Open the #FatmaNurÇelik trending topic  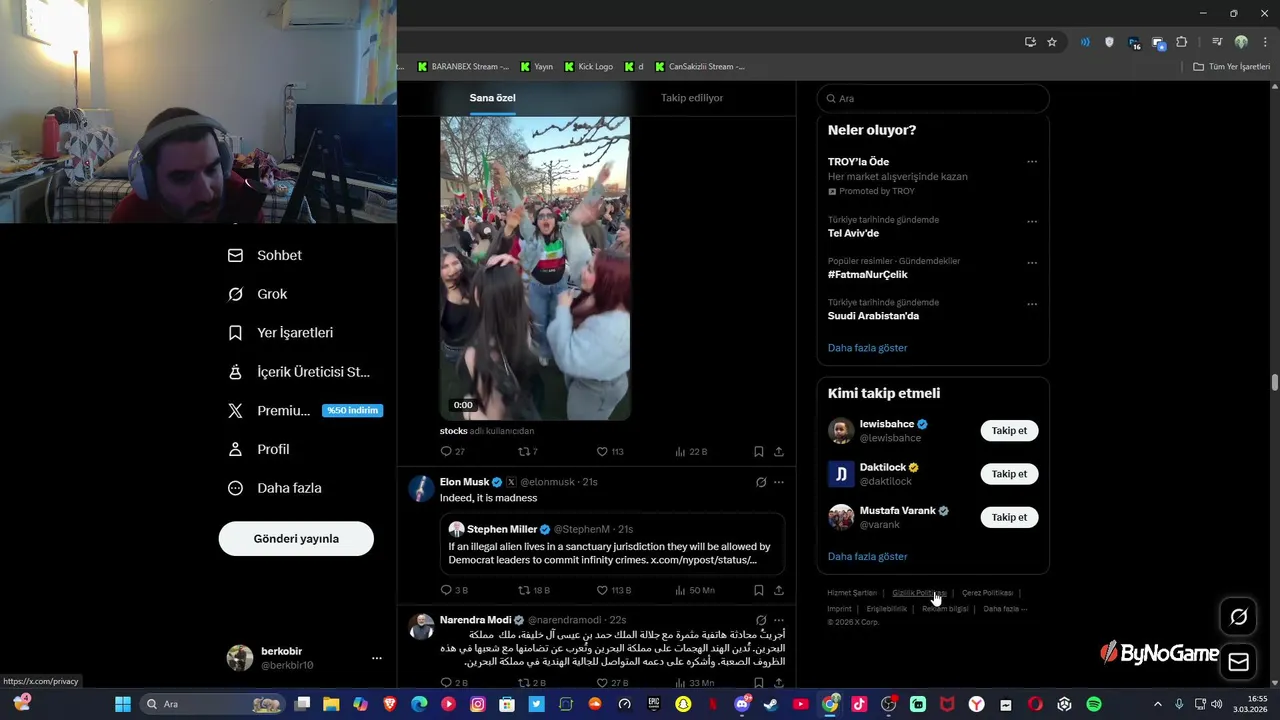[868, 275]
